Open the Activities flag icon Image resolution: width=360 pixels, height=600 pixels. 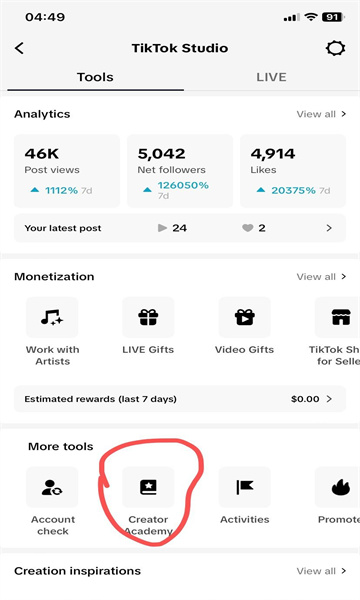(x=244, y=487)
